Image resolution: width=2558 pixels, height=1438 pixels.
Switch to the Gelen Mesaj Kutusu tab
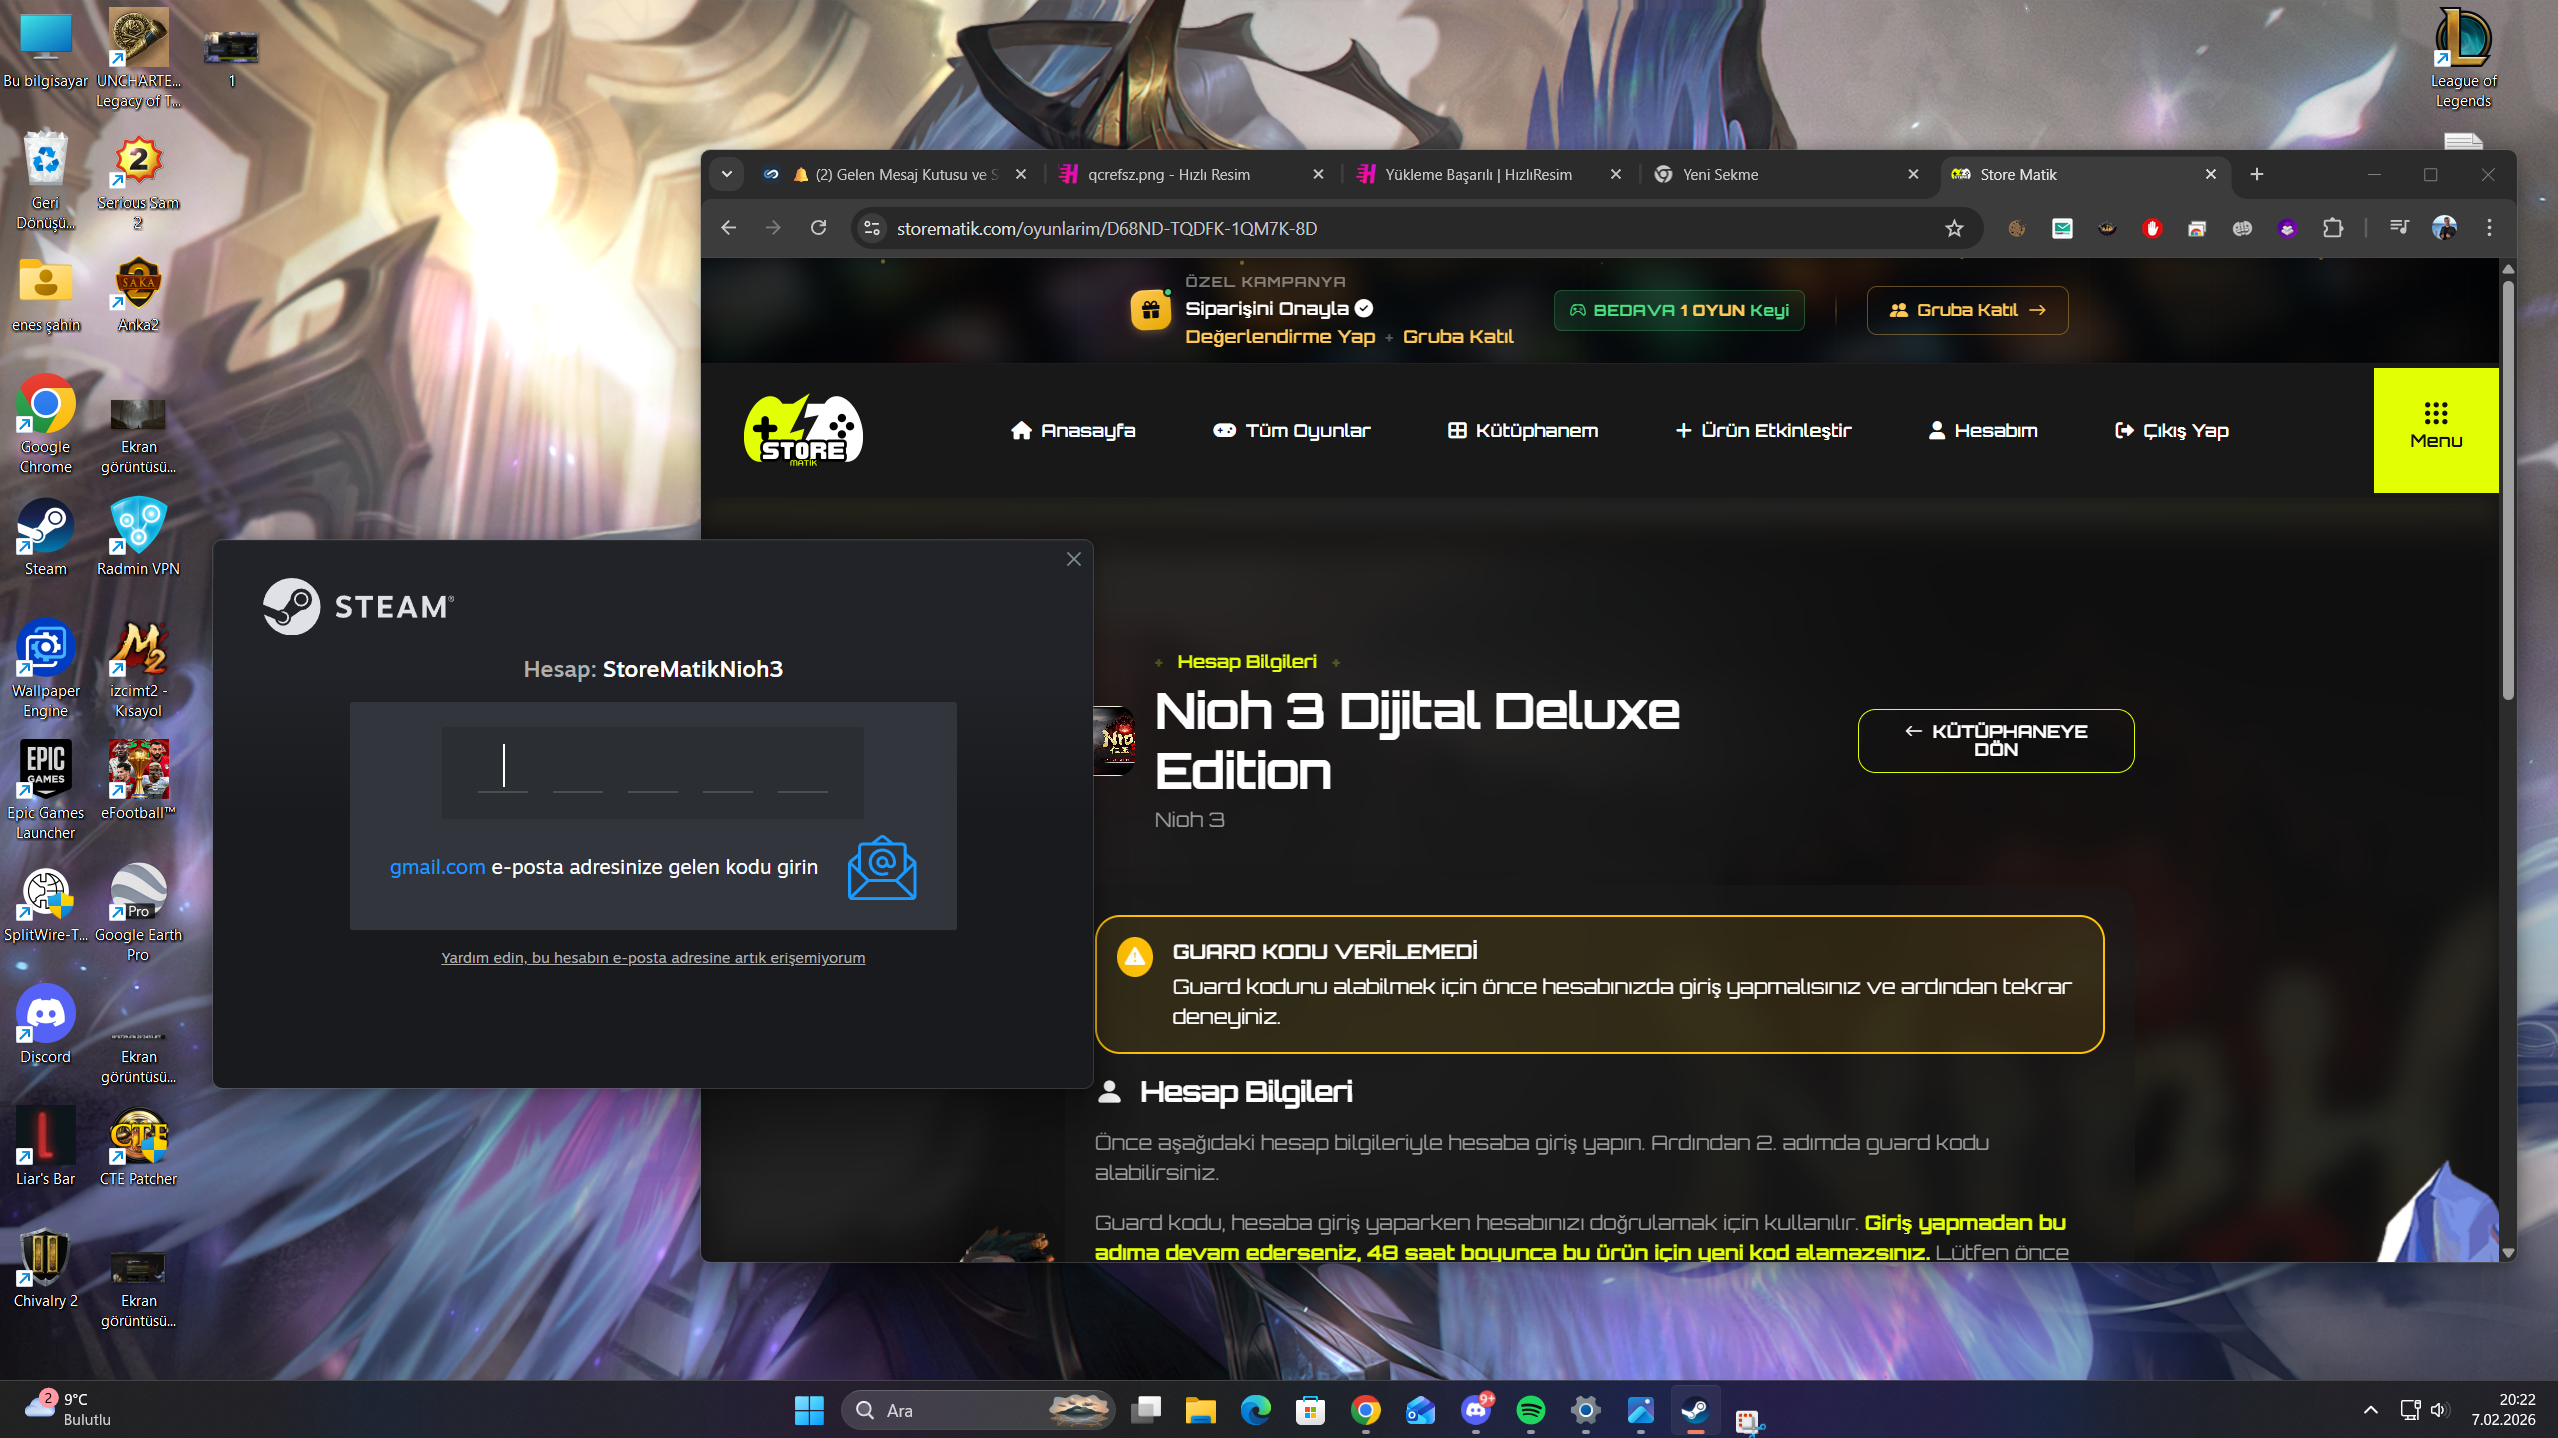tap(894, 174)
